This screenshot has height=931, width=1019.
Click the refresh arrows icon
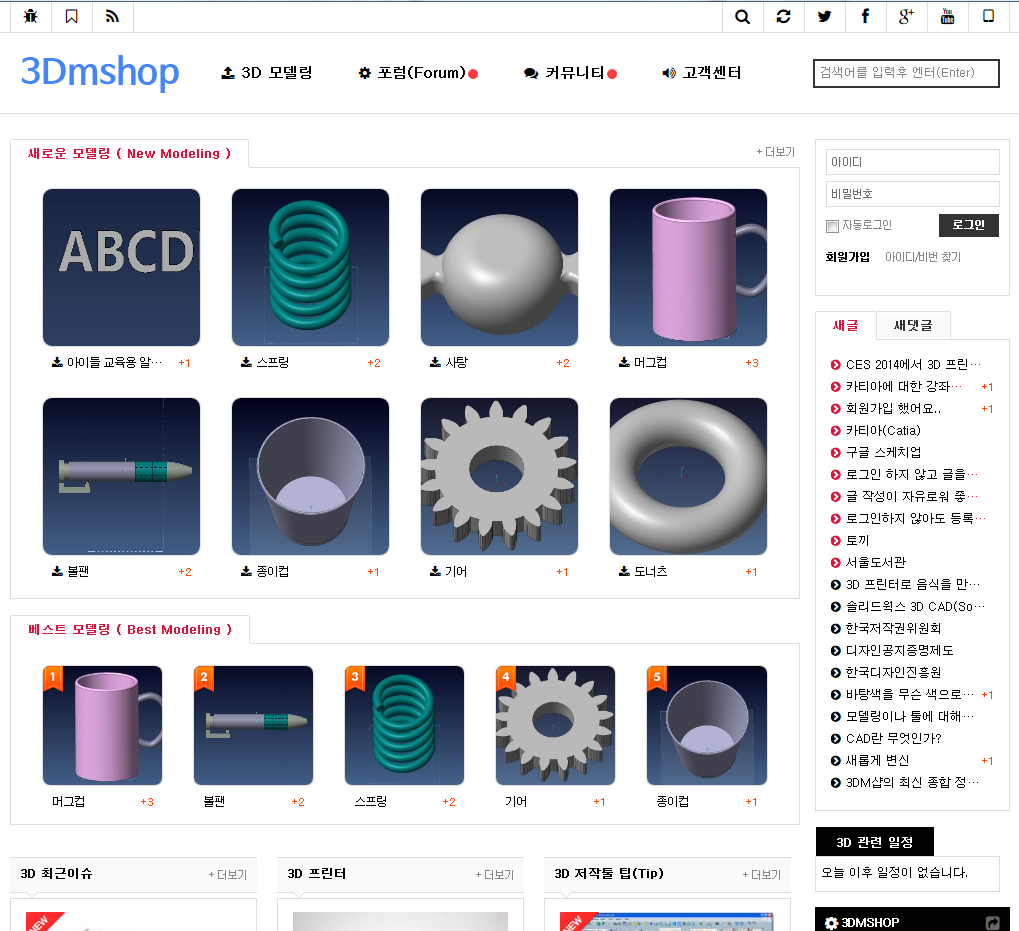(x=783, y=16)
